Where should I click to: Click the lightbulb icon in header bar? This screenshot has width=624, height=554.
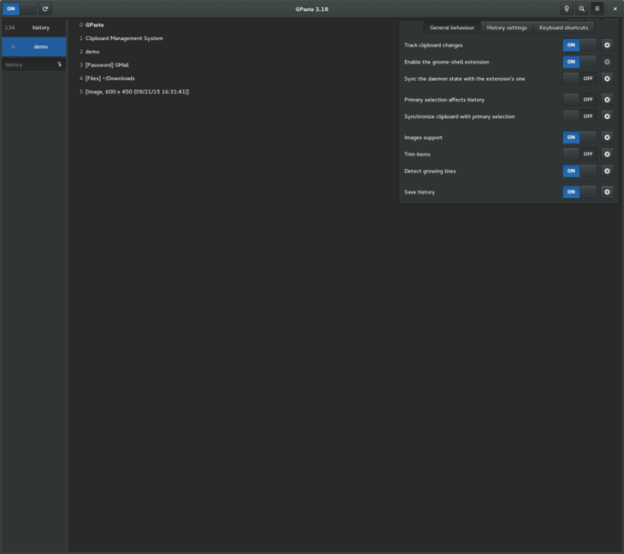click(x=566, y=8)
